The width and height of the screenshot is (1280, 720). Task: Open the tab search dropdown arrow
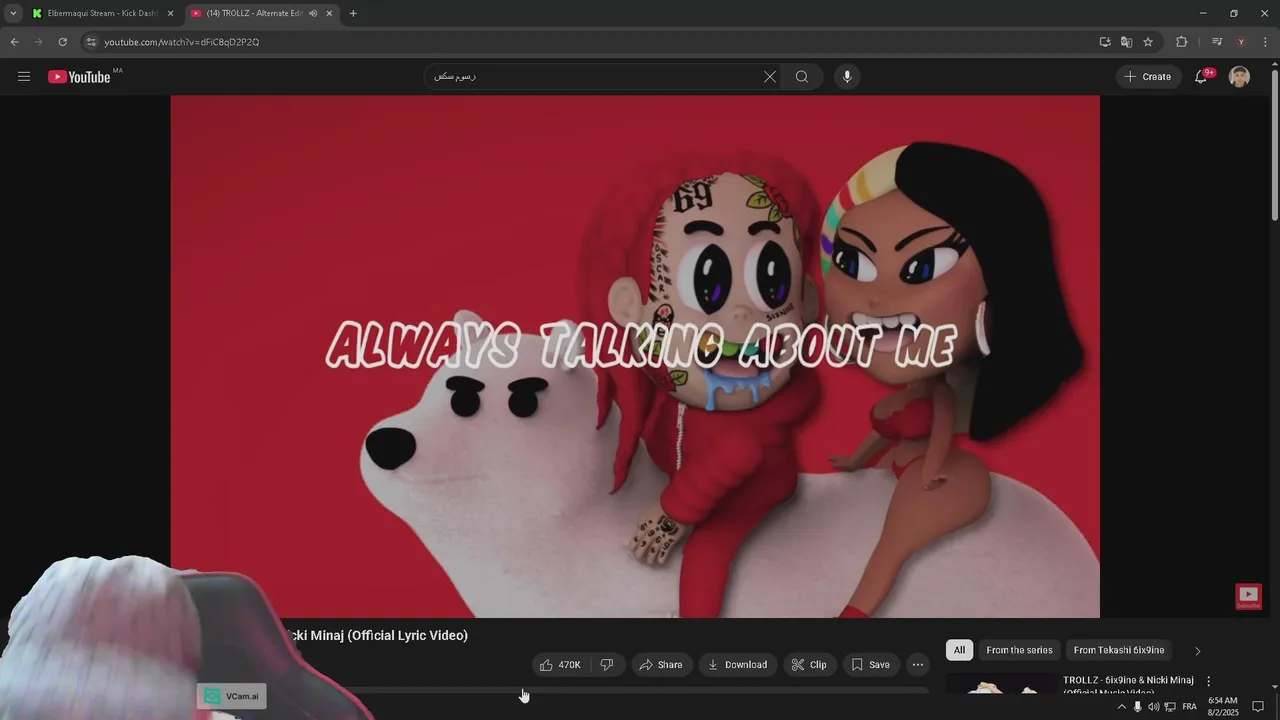12,13
